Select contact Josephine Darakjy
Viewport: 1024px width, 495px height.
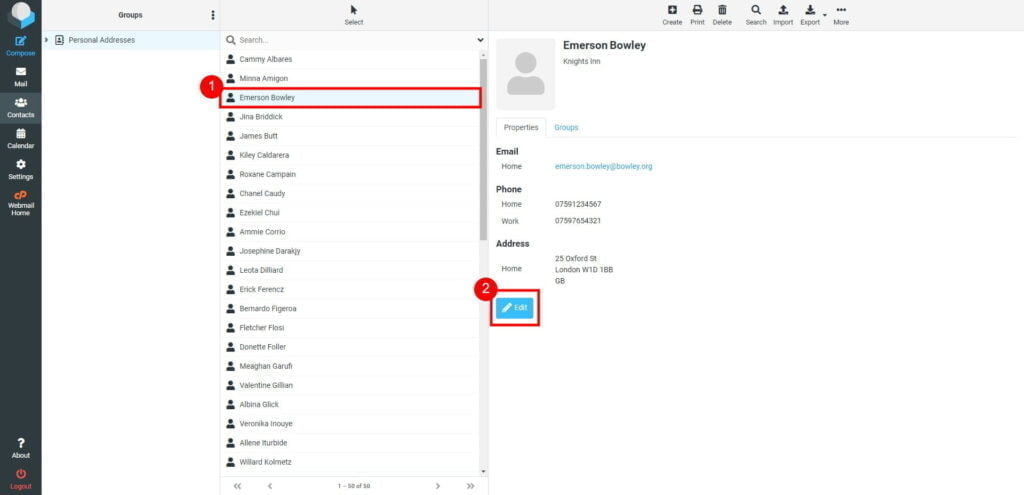(349, 251)
